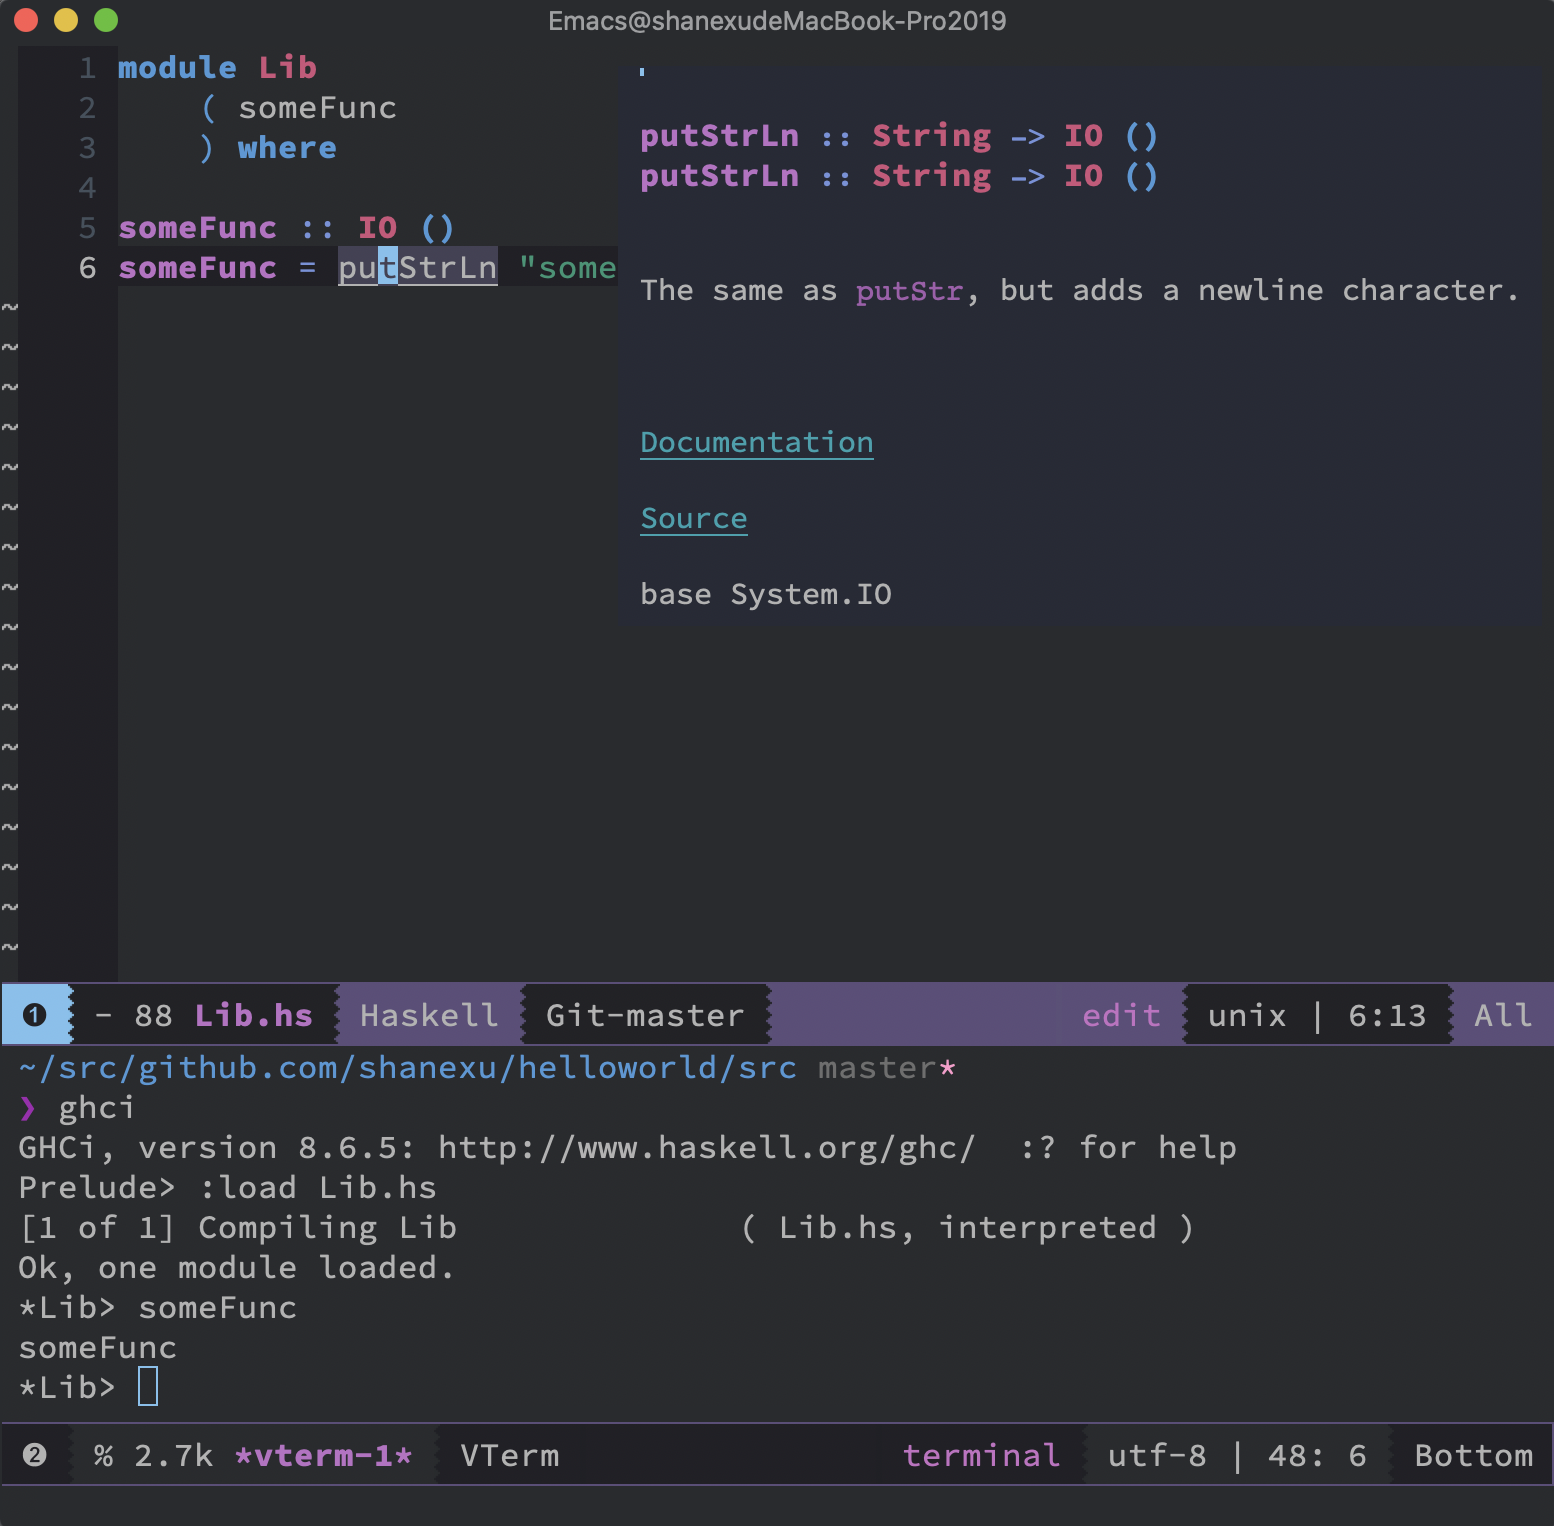Click the 6:13 cursor position indicator
The width and height of the screenshot is (1554, 1526).
pyautogui.click(x=1387, y=1015)
